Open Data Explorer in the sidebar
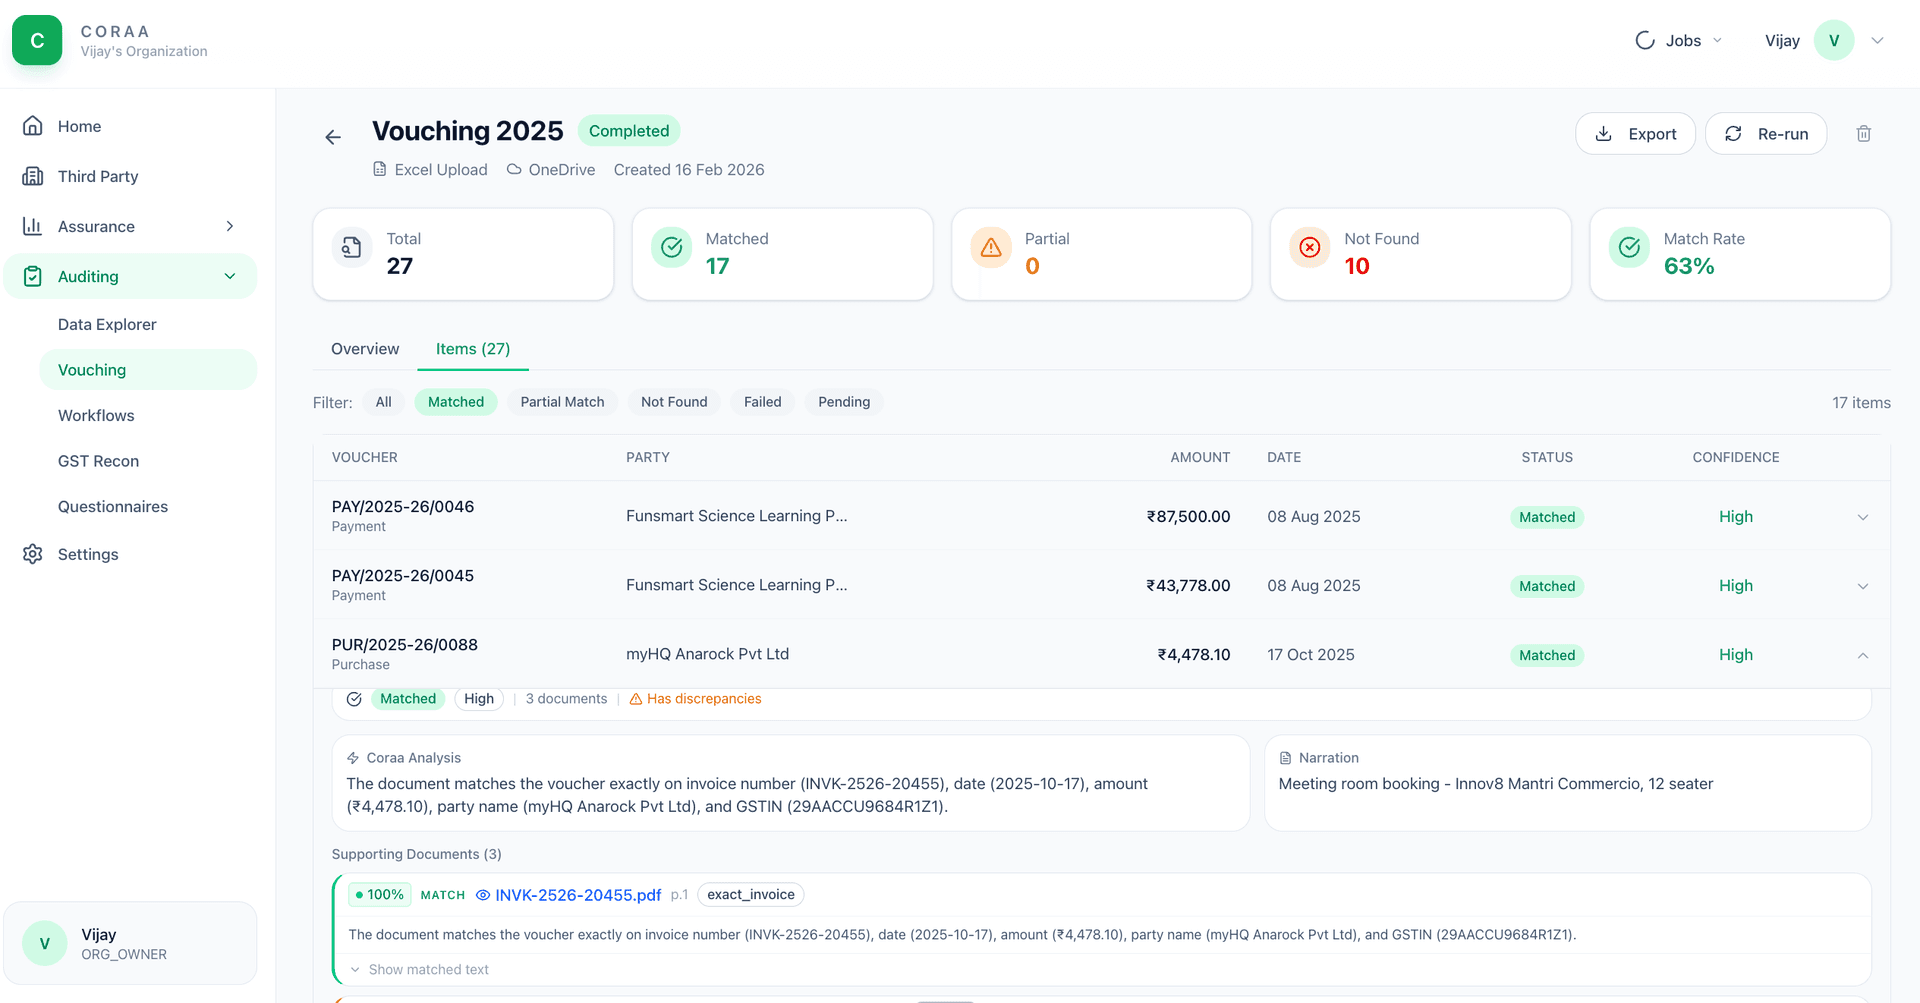The height and width of the screenshot is (1003, 1920). click(107, 324)
